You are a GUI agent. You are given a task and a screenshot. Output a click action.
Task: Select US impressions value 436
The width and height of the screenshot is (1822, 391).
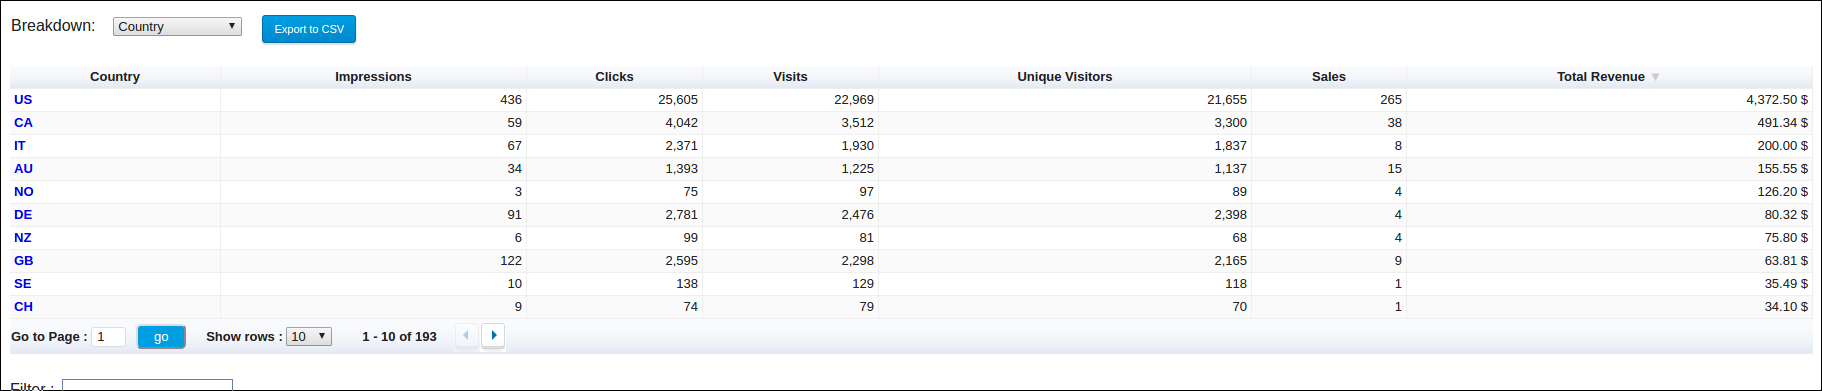[511, 100]
